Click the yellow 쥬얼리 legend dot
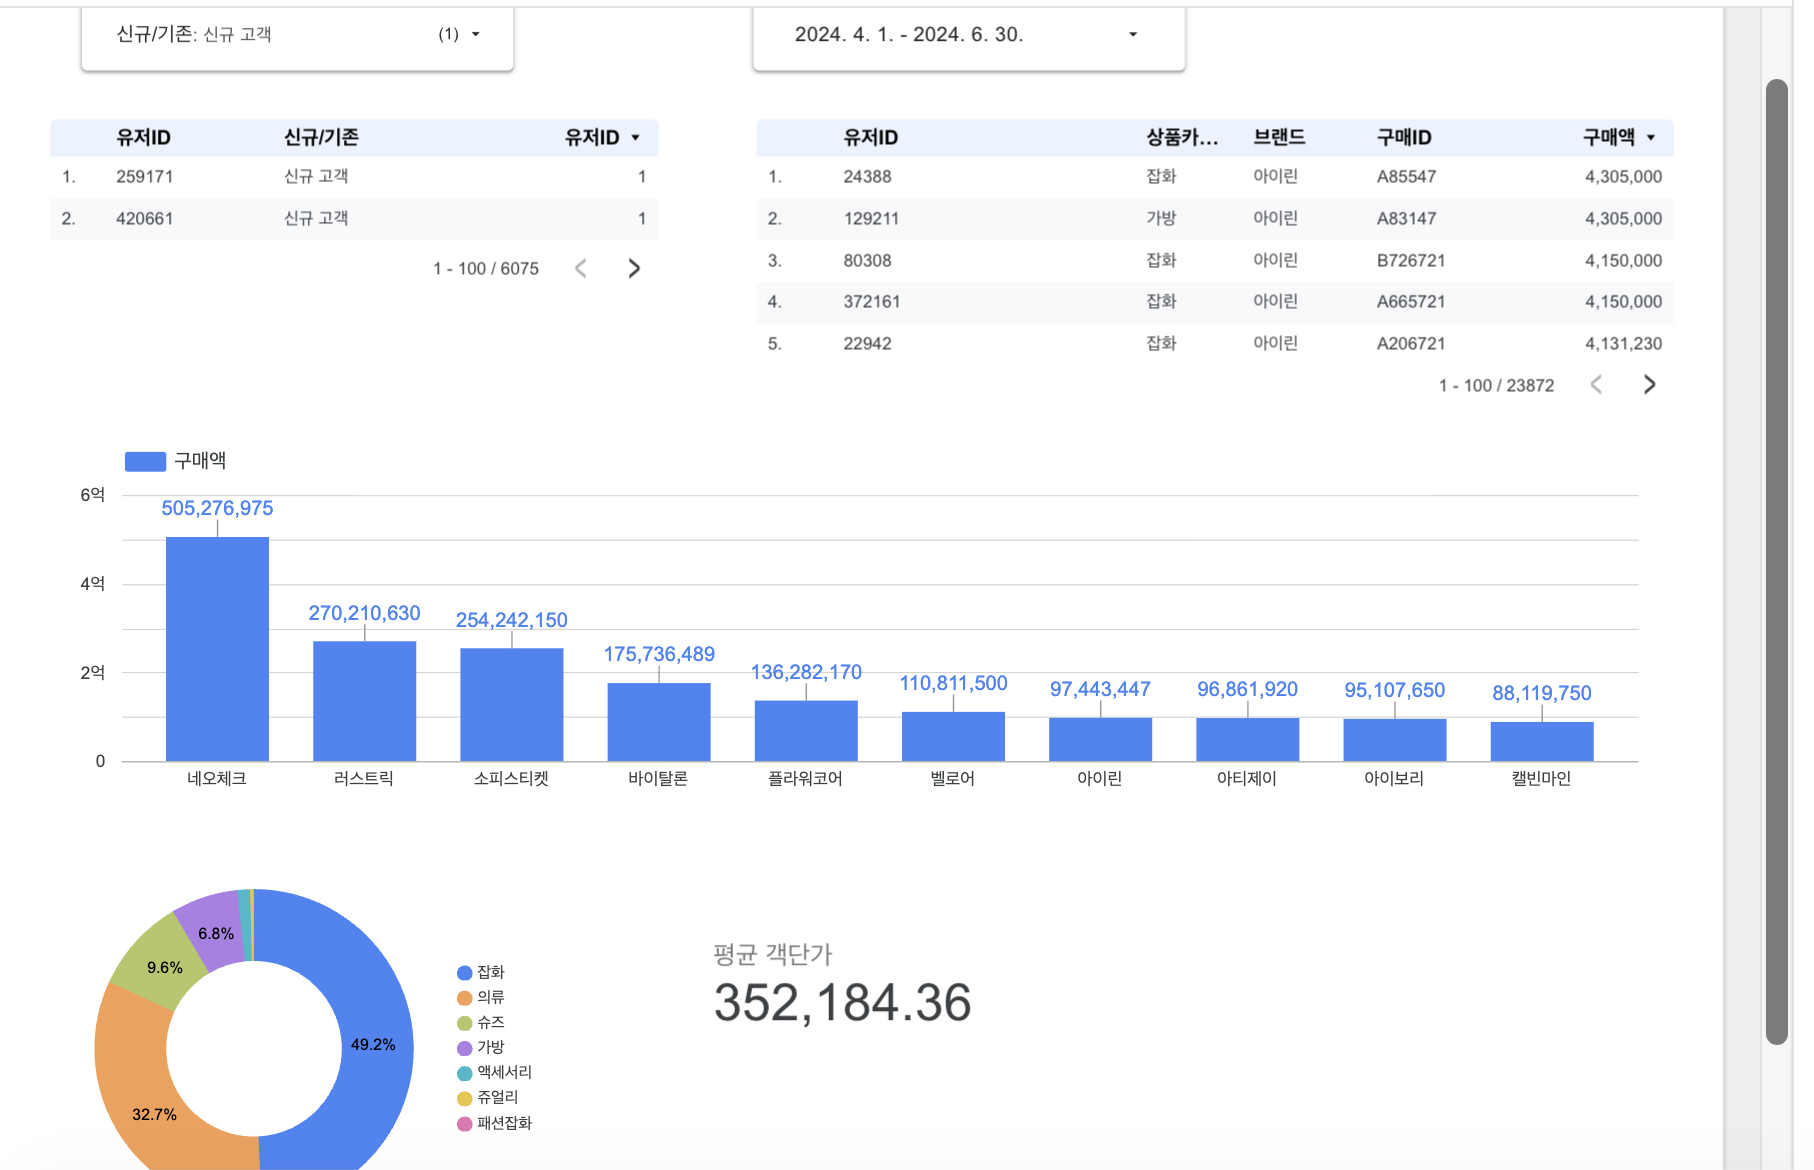The image size is (1814, 1170). pos(464,1099)
